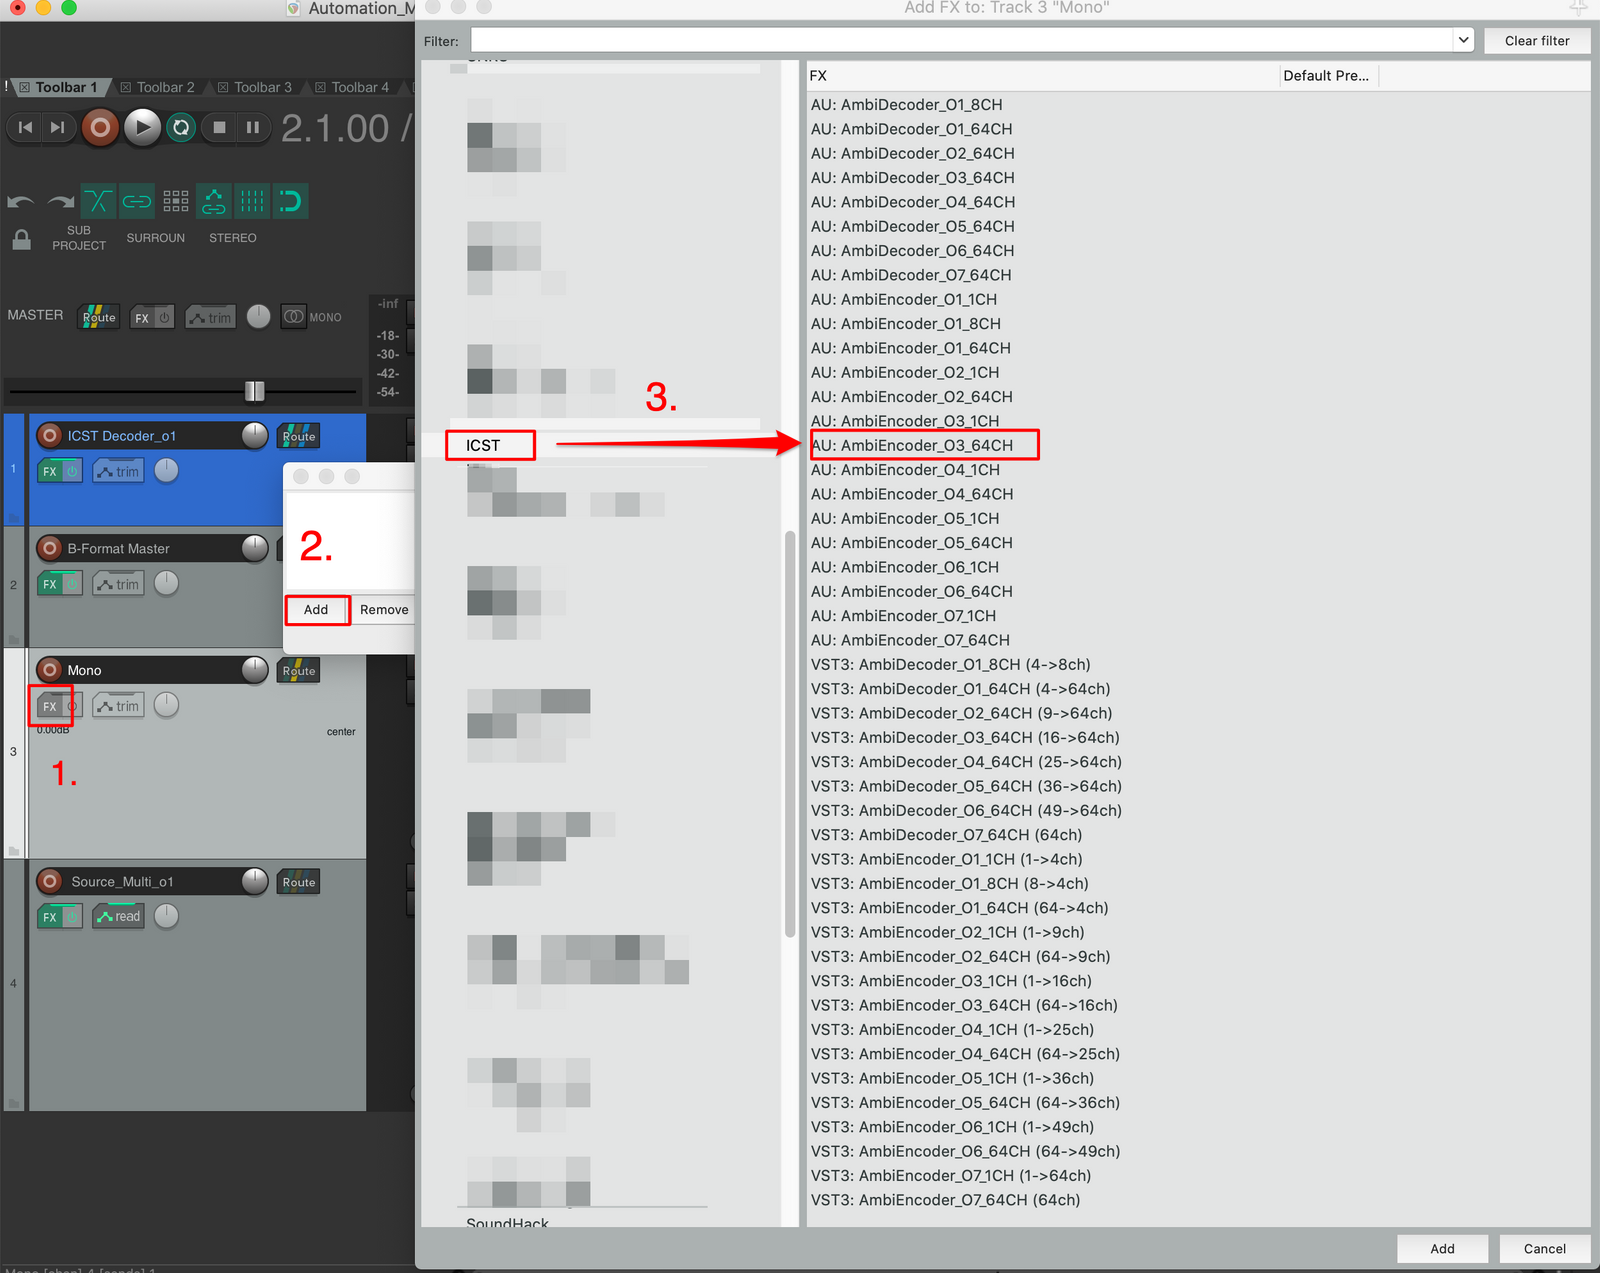
Task: Arm record on Source_Multi_o1 track
Action: [x=49, y=881]
